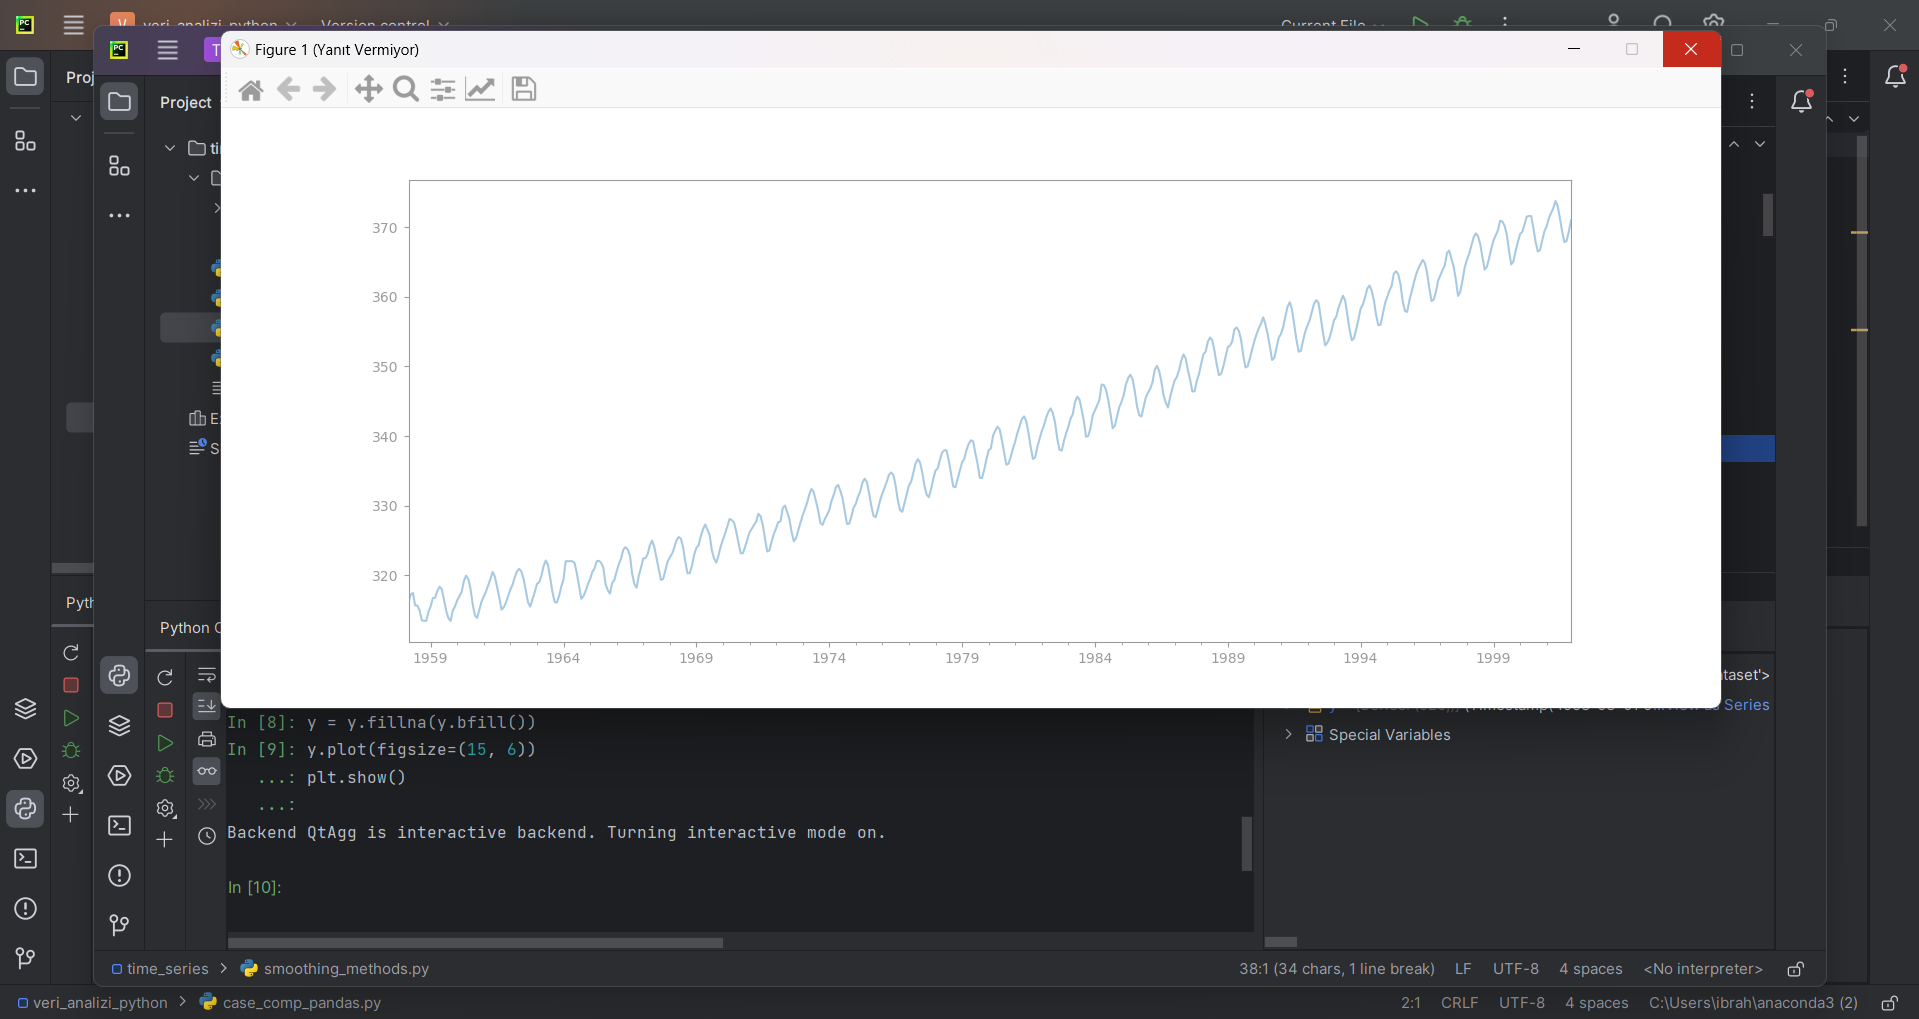Click the time_series breadcrumb
Screen dimensions: 1919x1019
pos(167,969)
